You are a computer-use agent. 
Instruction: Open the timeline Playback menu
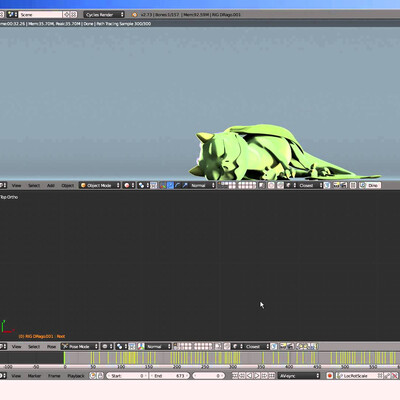pyautogui.click(x=76, y=376)
